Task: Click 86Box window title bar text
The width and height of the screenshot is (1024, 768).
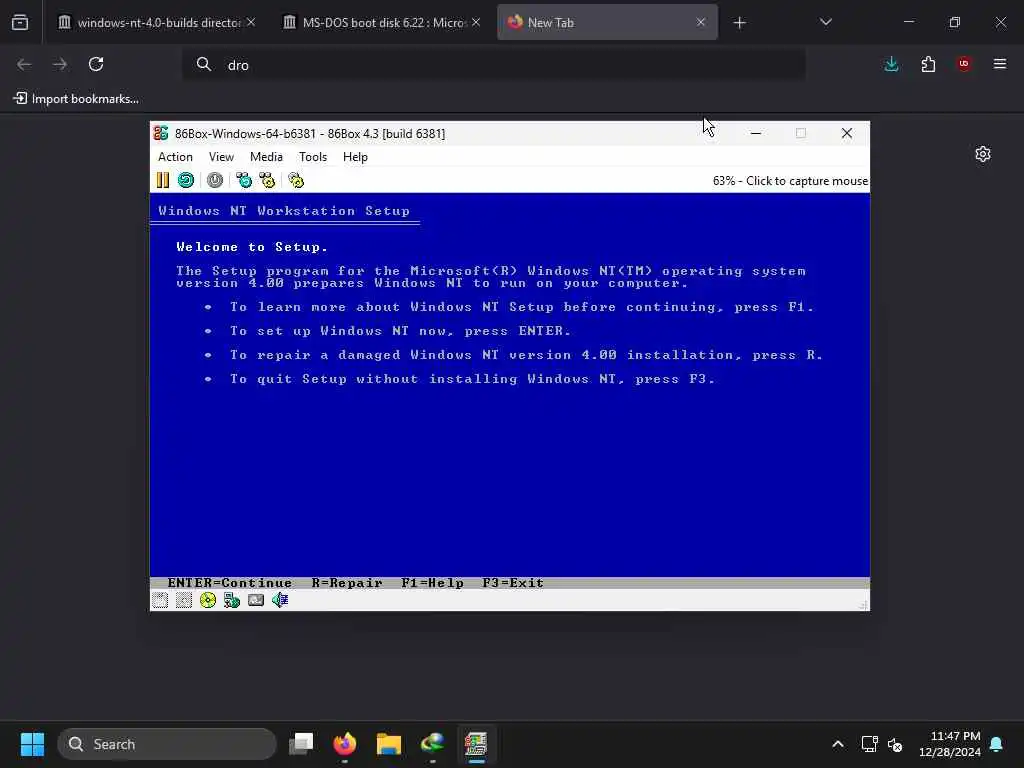Action: (310, 133)
